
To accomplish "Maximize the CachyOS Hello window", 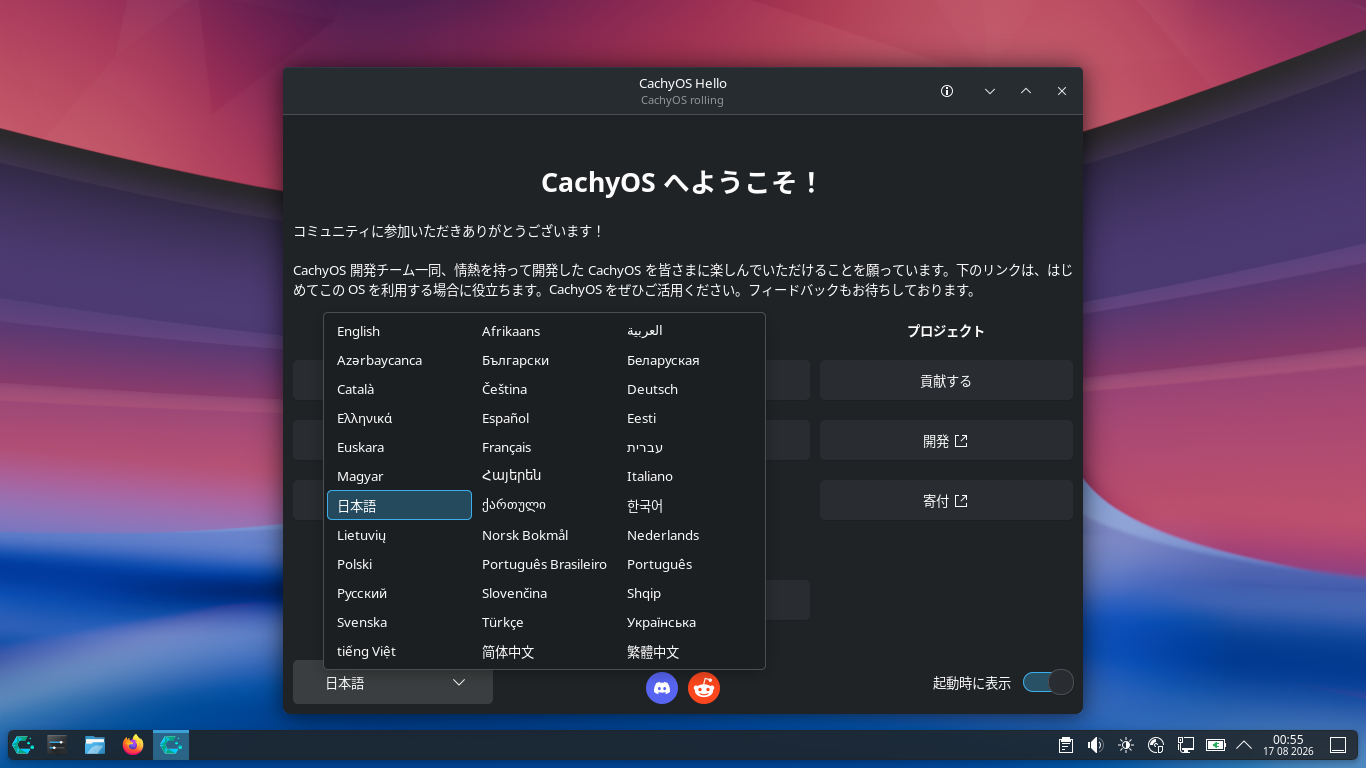I will 1026,91.
